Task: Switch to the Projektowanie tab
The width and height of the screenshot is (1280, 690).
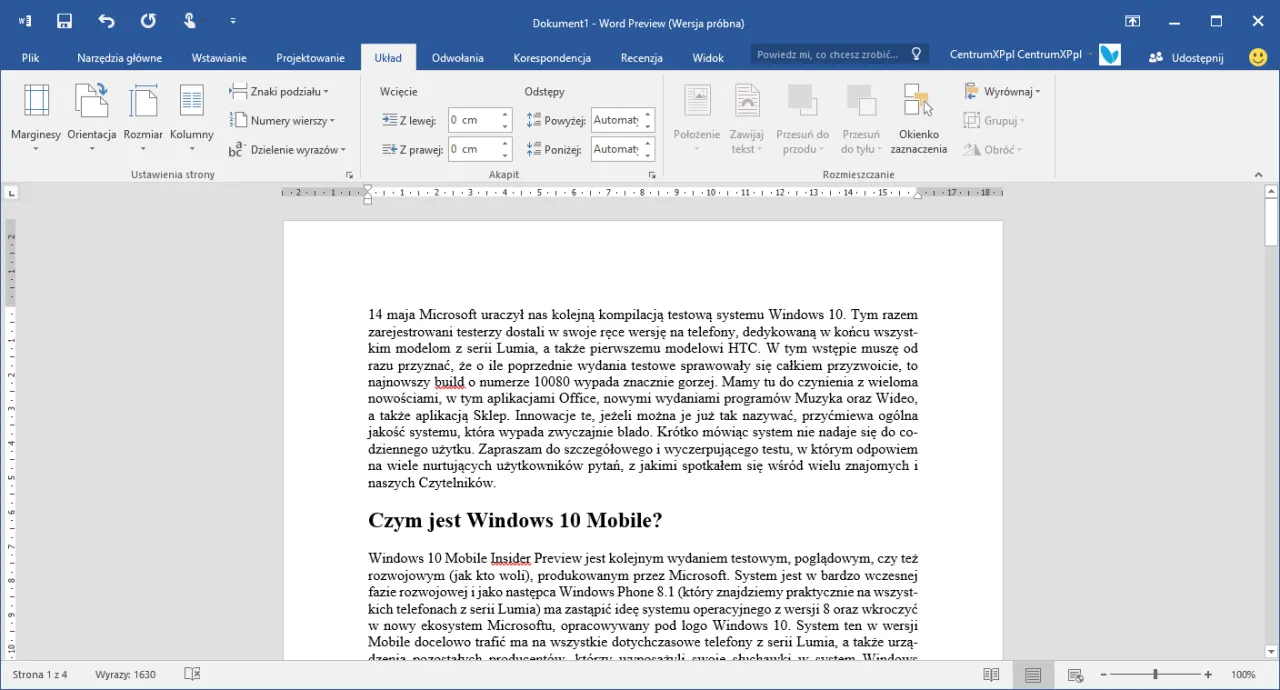Action: pos(310,58)
